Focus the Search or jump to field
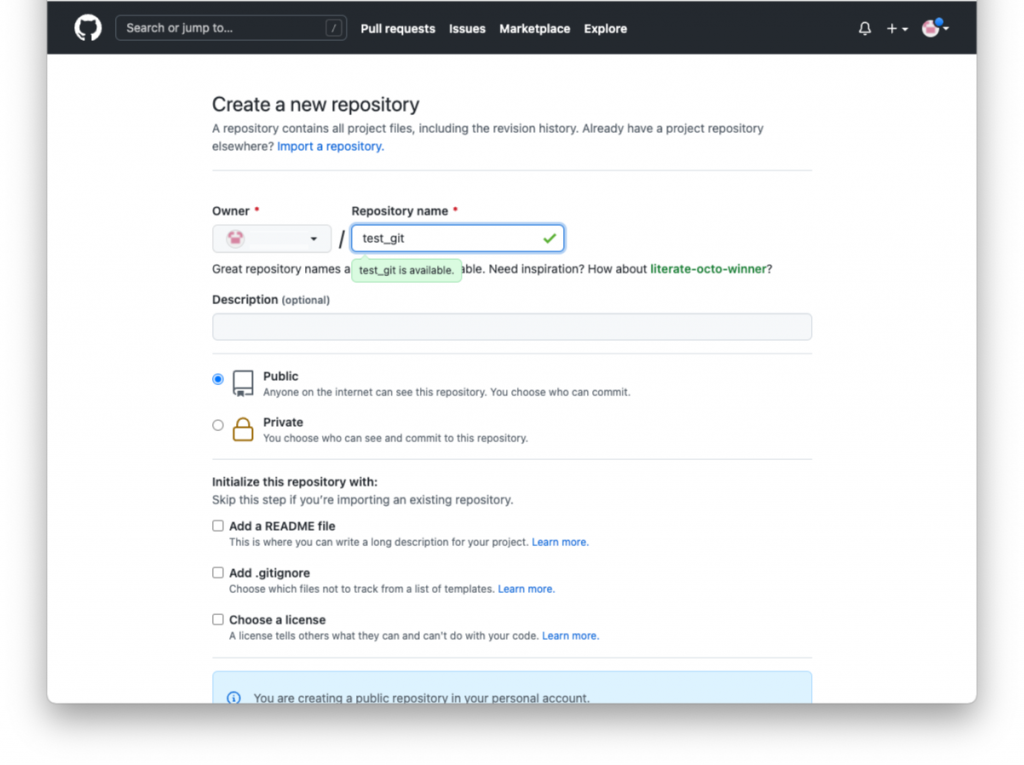Image resolution: width=1024 pixels, height=765 pixels. click(x=231, y=28)
